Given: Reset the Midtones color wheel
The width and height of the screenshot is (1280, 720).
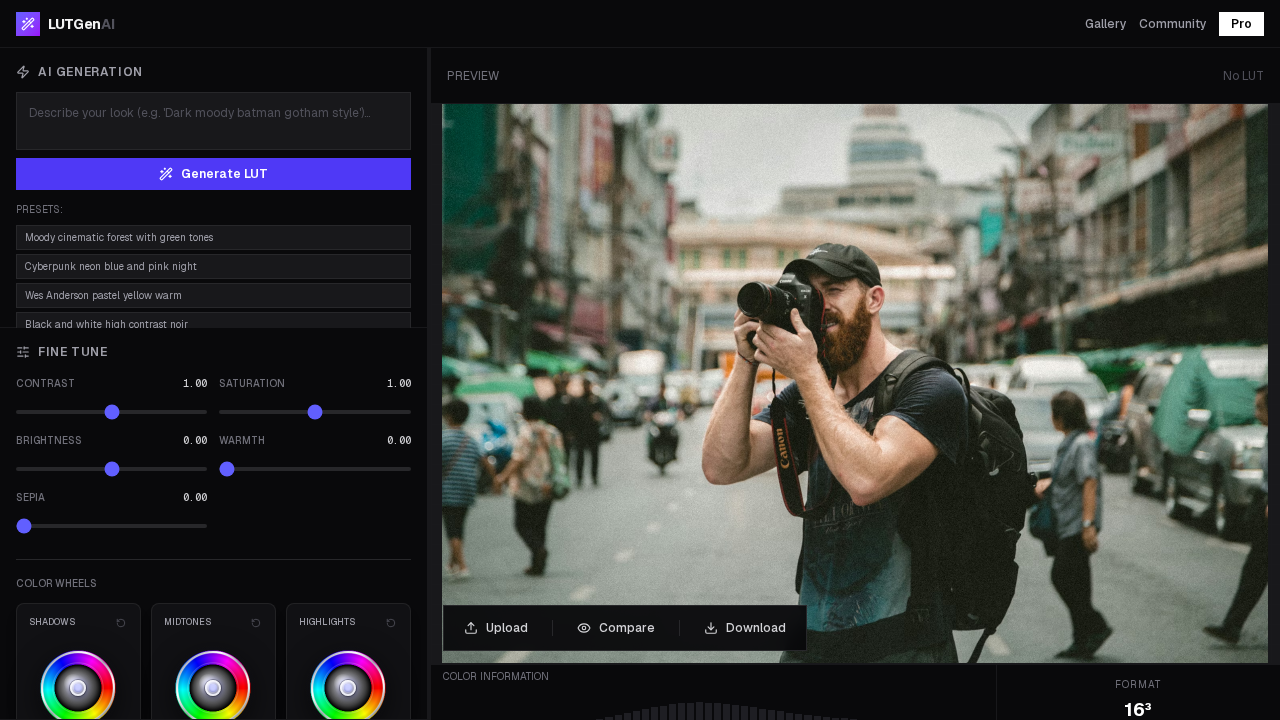Looking at the screenshot, I should (255, 622).
